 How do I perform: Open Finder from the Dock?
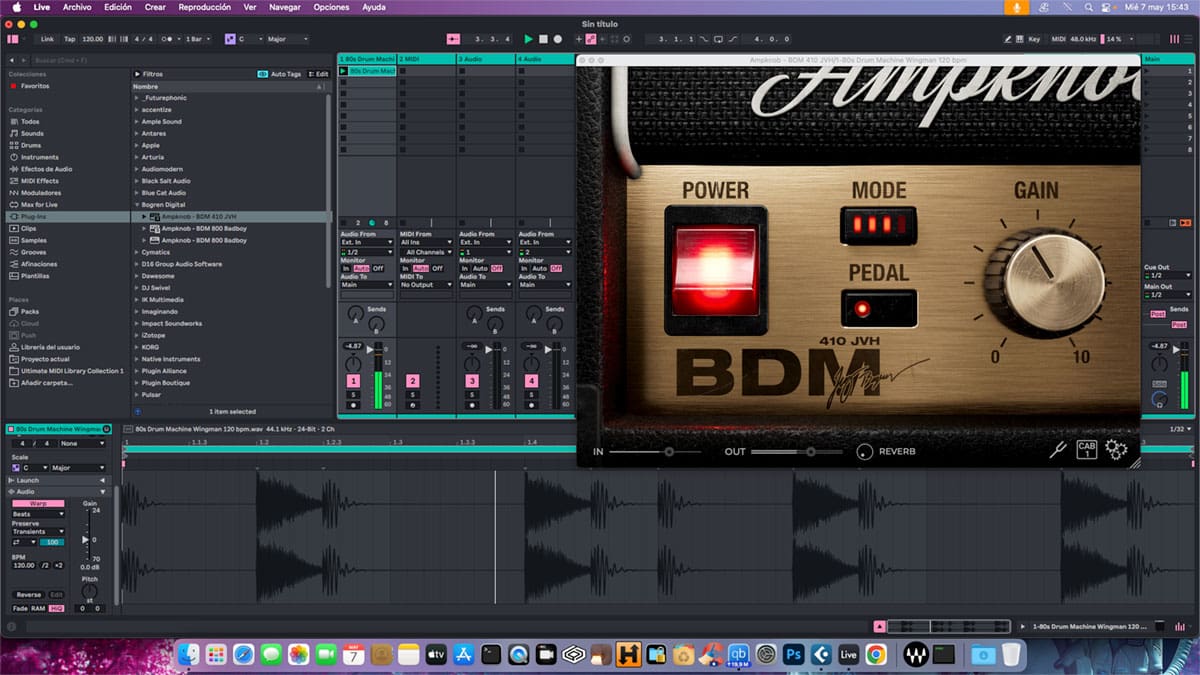point(190,654)
